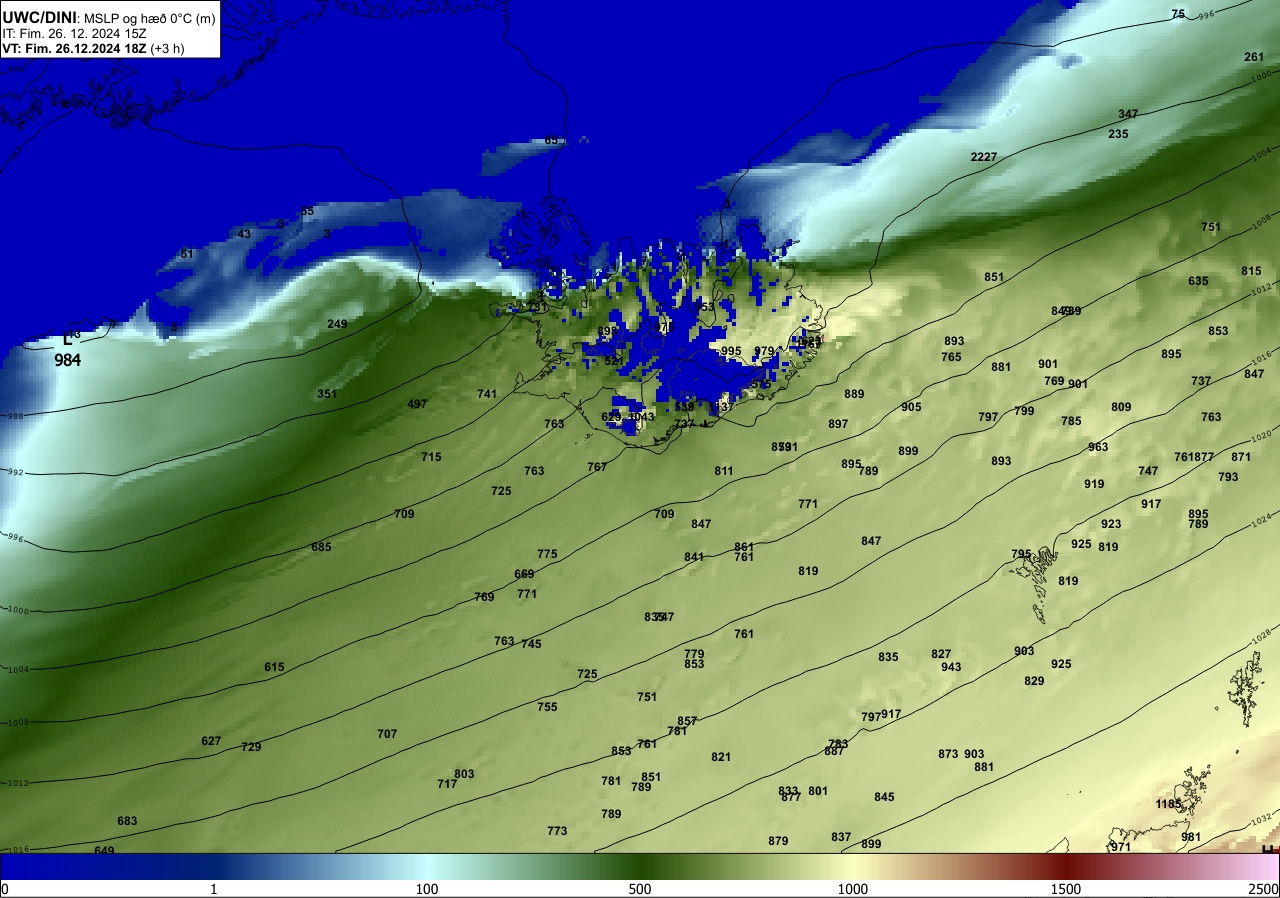The height and width of the screenshot is (898, 1280).
Task: Click the 1185 value near bottom right
Action: coord(1168,804)
